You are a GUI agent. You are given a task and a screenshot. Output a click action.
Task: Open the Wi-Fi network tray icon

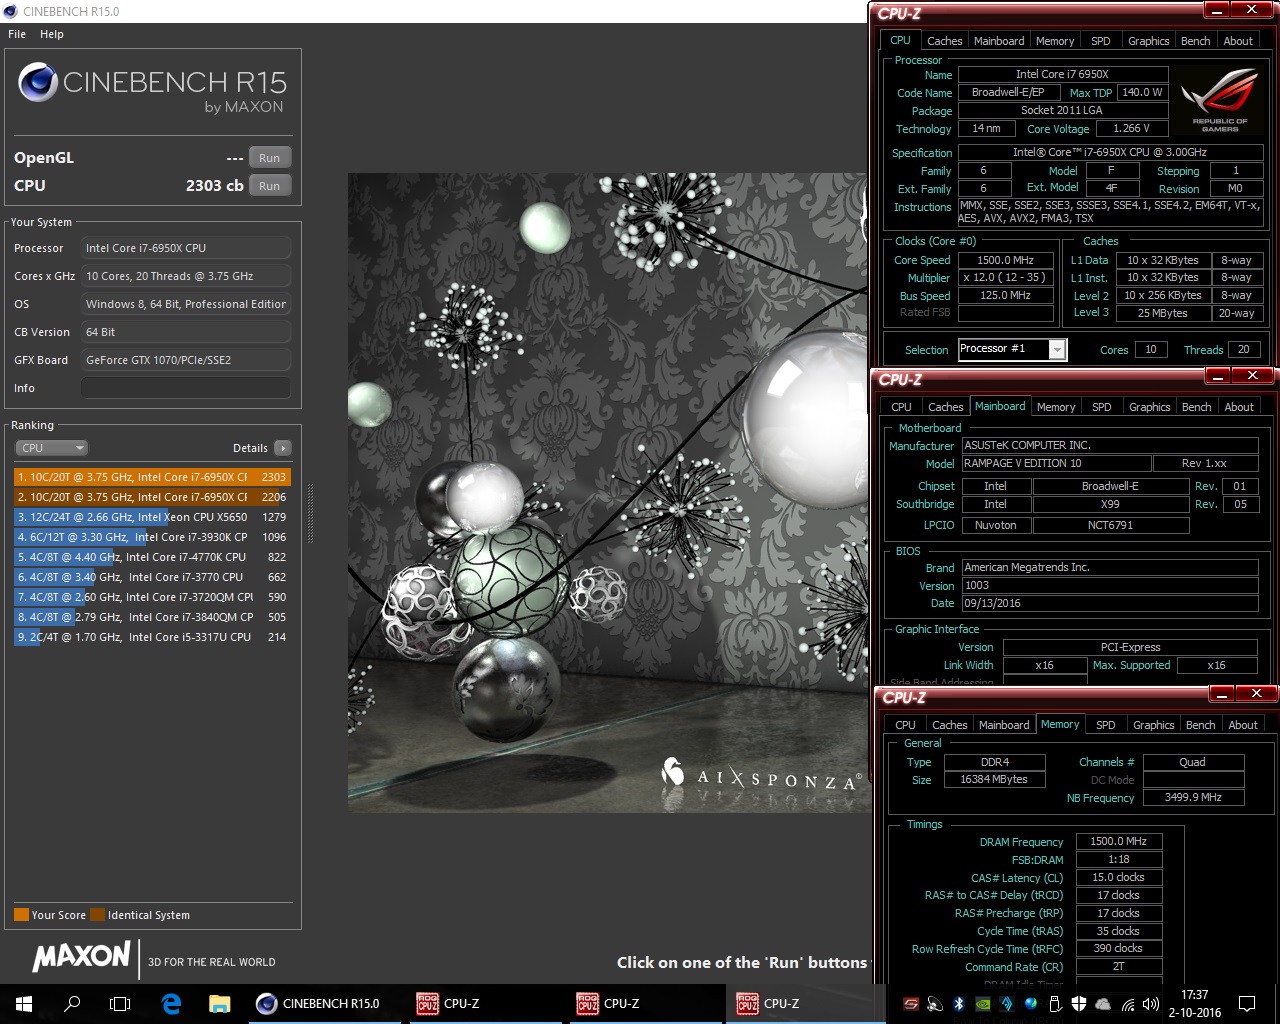[x=1128, y=1004]
